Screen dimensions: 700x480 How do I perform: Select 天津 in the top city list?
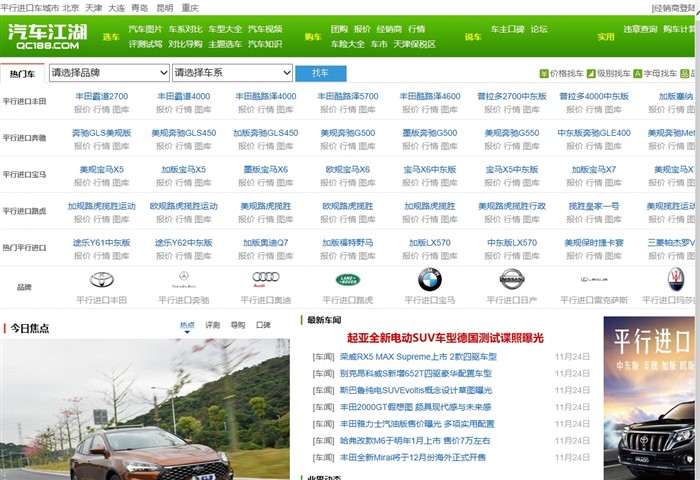(94, 8)
